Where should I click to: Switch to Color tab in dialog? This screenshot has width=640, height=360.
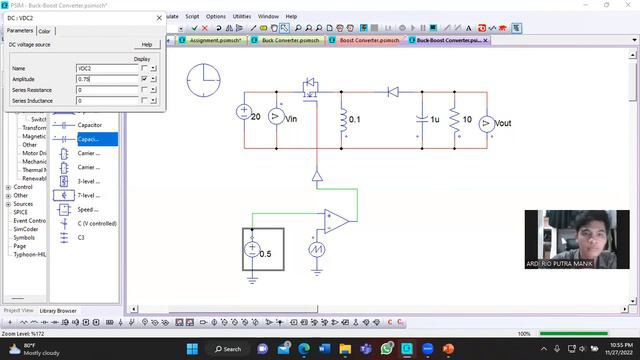click(44, 31)
